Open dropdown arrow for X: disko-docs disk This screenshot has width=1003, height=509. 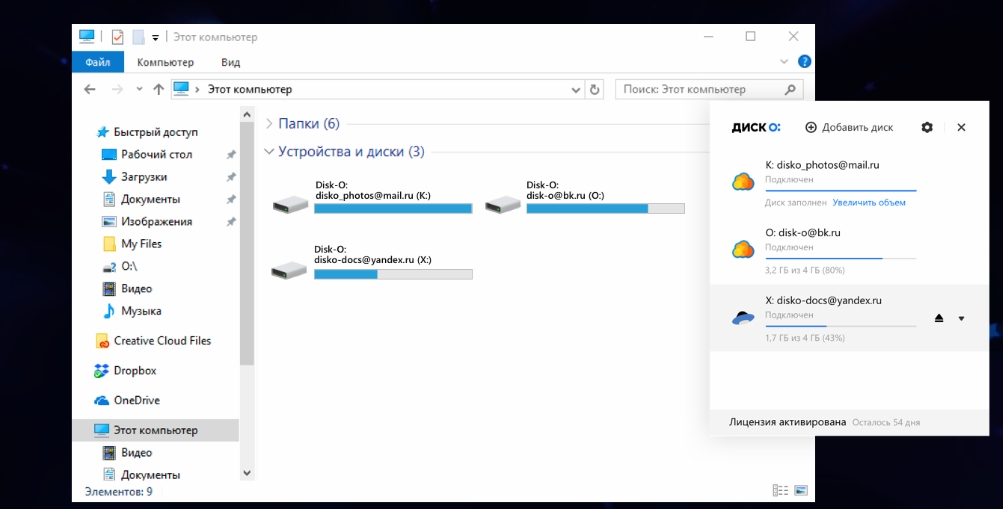point(961,318)
